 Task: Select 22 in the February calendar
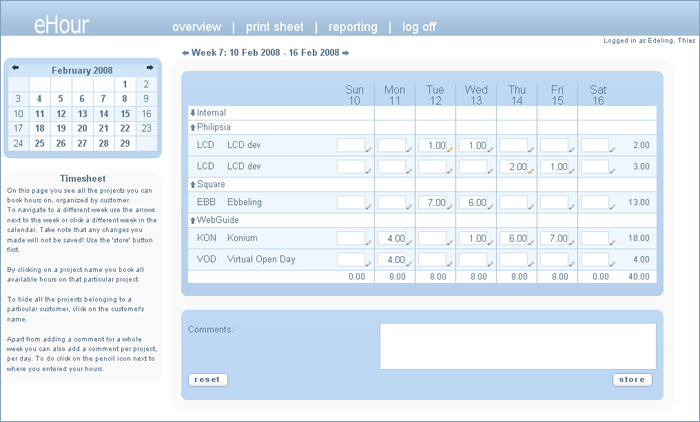click(125, 129)
